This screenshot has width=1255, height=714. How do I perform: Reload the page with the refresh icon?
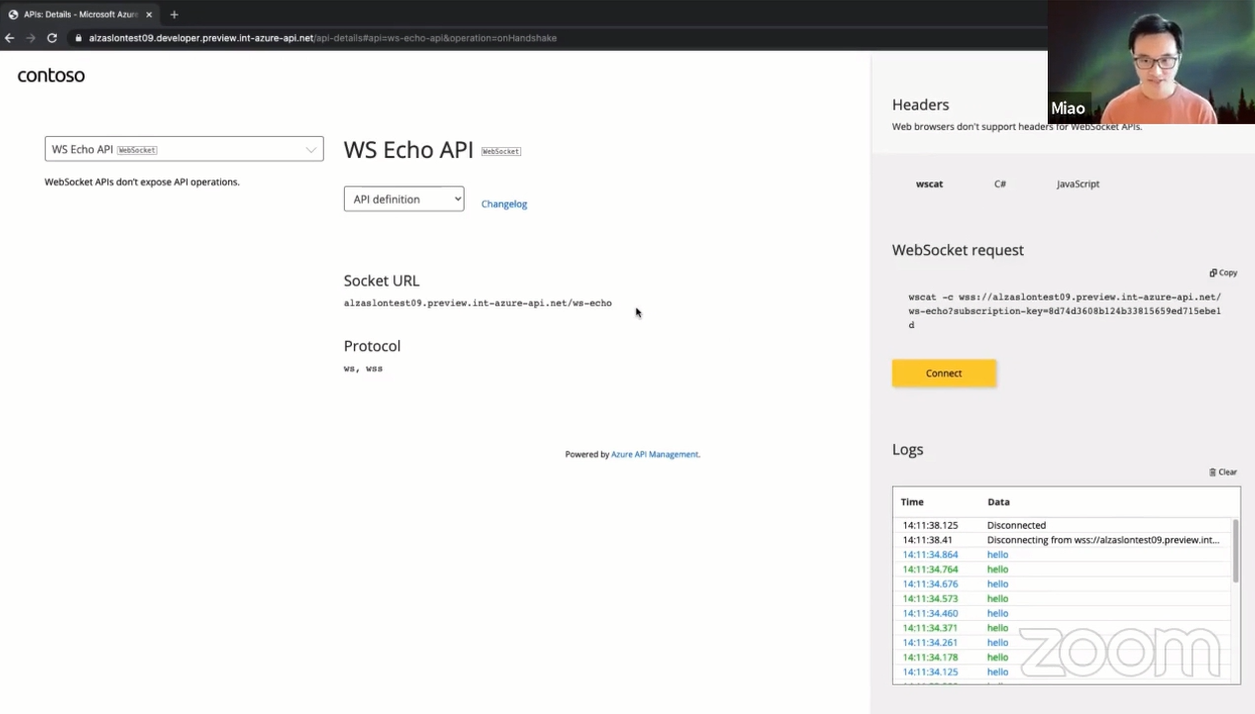pos(52,38)
